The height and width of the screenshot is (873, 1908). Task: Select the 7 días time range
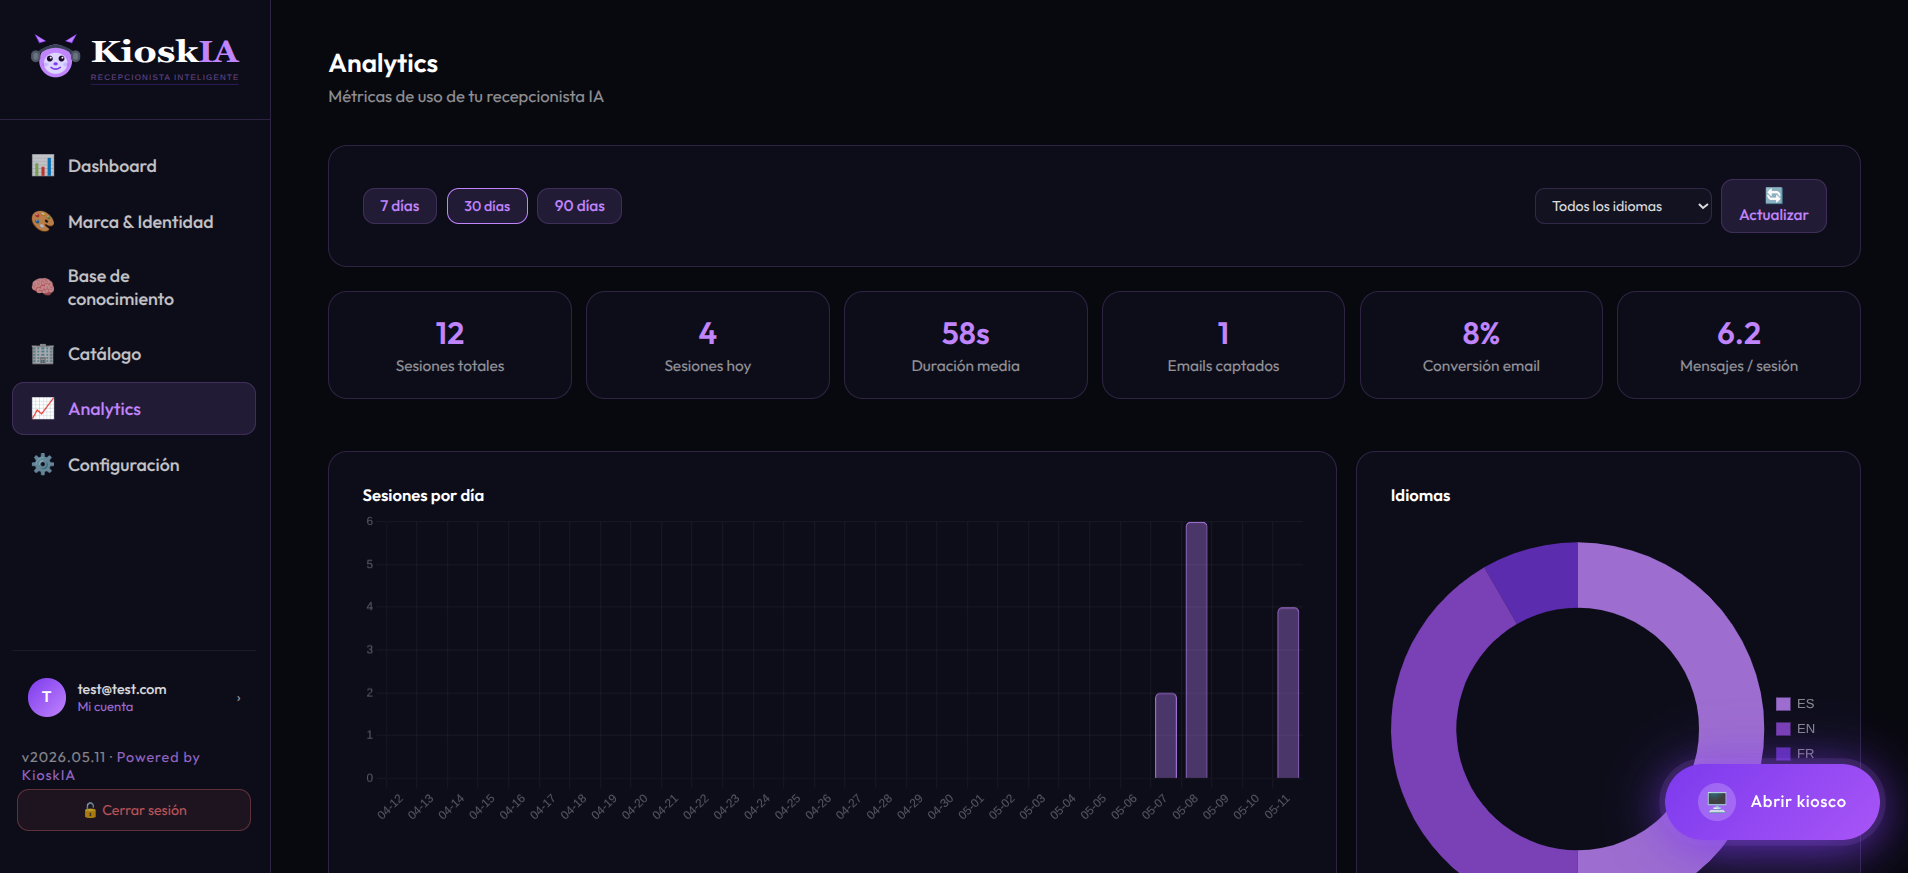(400, 206)
